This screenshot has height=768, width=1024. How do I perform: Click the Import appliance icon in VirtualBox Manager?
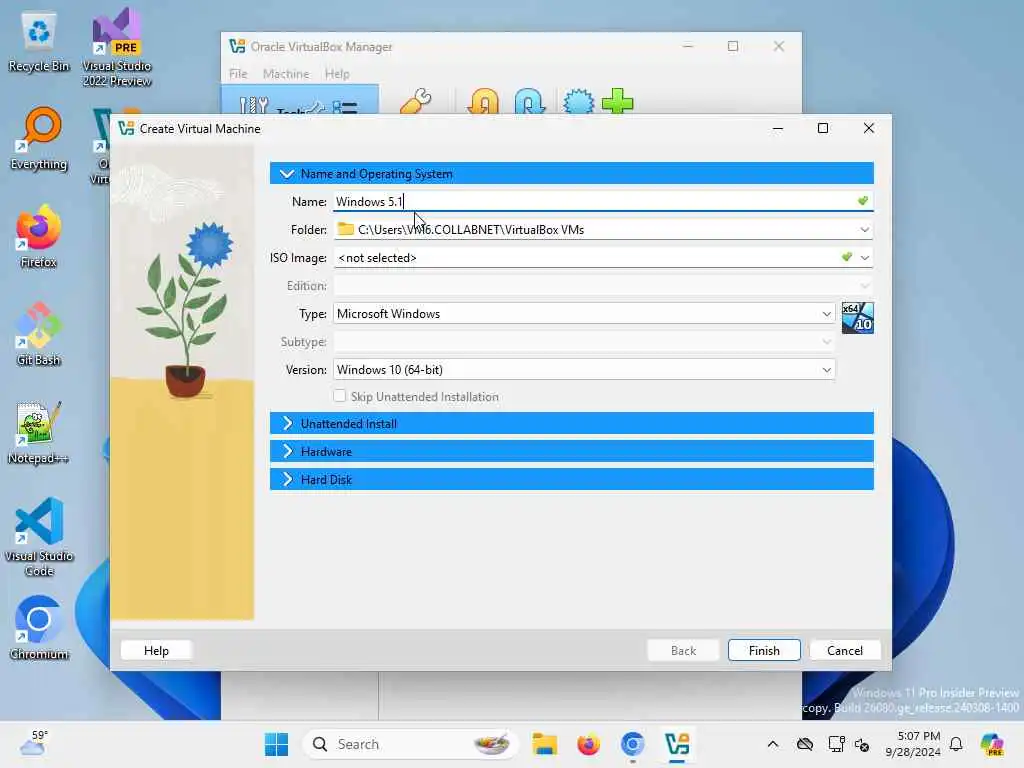click(x=484, y=101)
